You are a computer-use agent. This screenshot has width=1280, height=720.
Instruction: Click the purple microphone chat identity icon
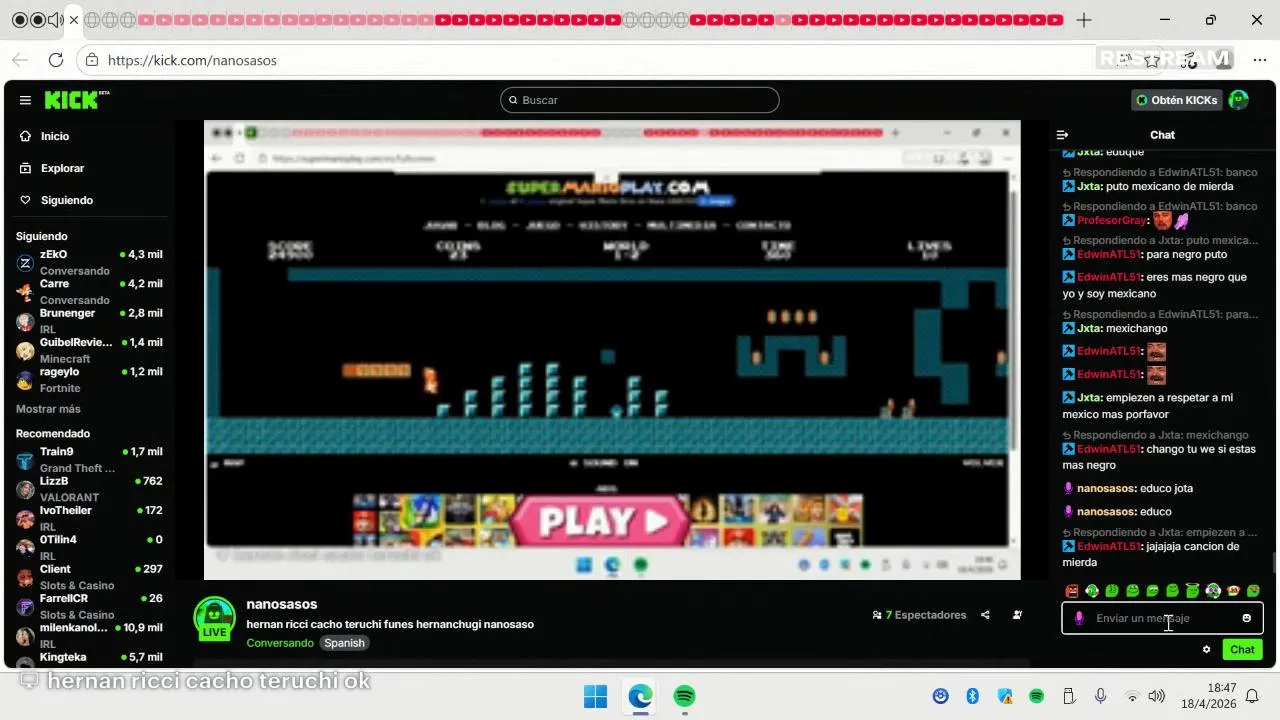pos(1079,618)
